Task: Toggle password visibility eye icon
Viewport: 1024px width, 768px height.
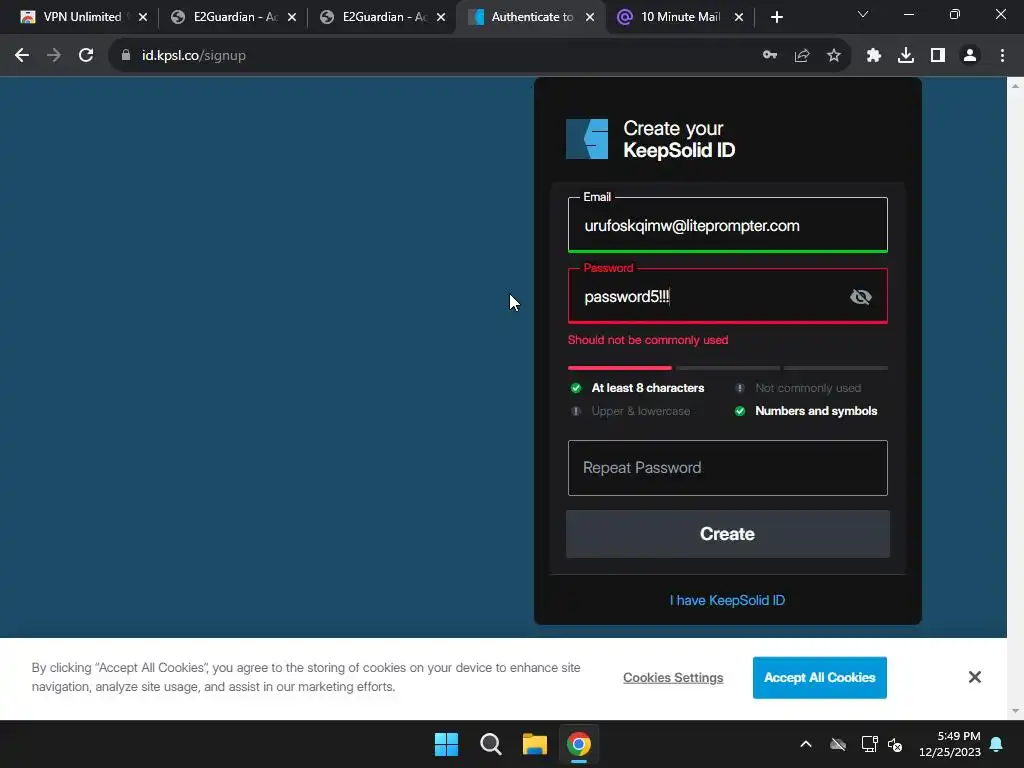Action: coord(860,296)
